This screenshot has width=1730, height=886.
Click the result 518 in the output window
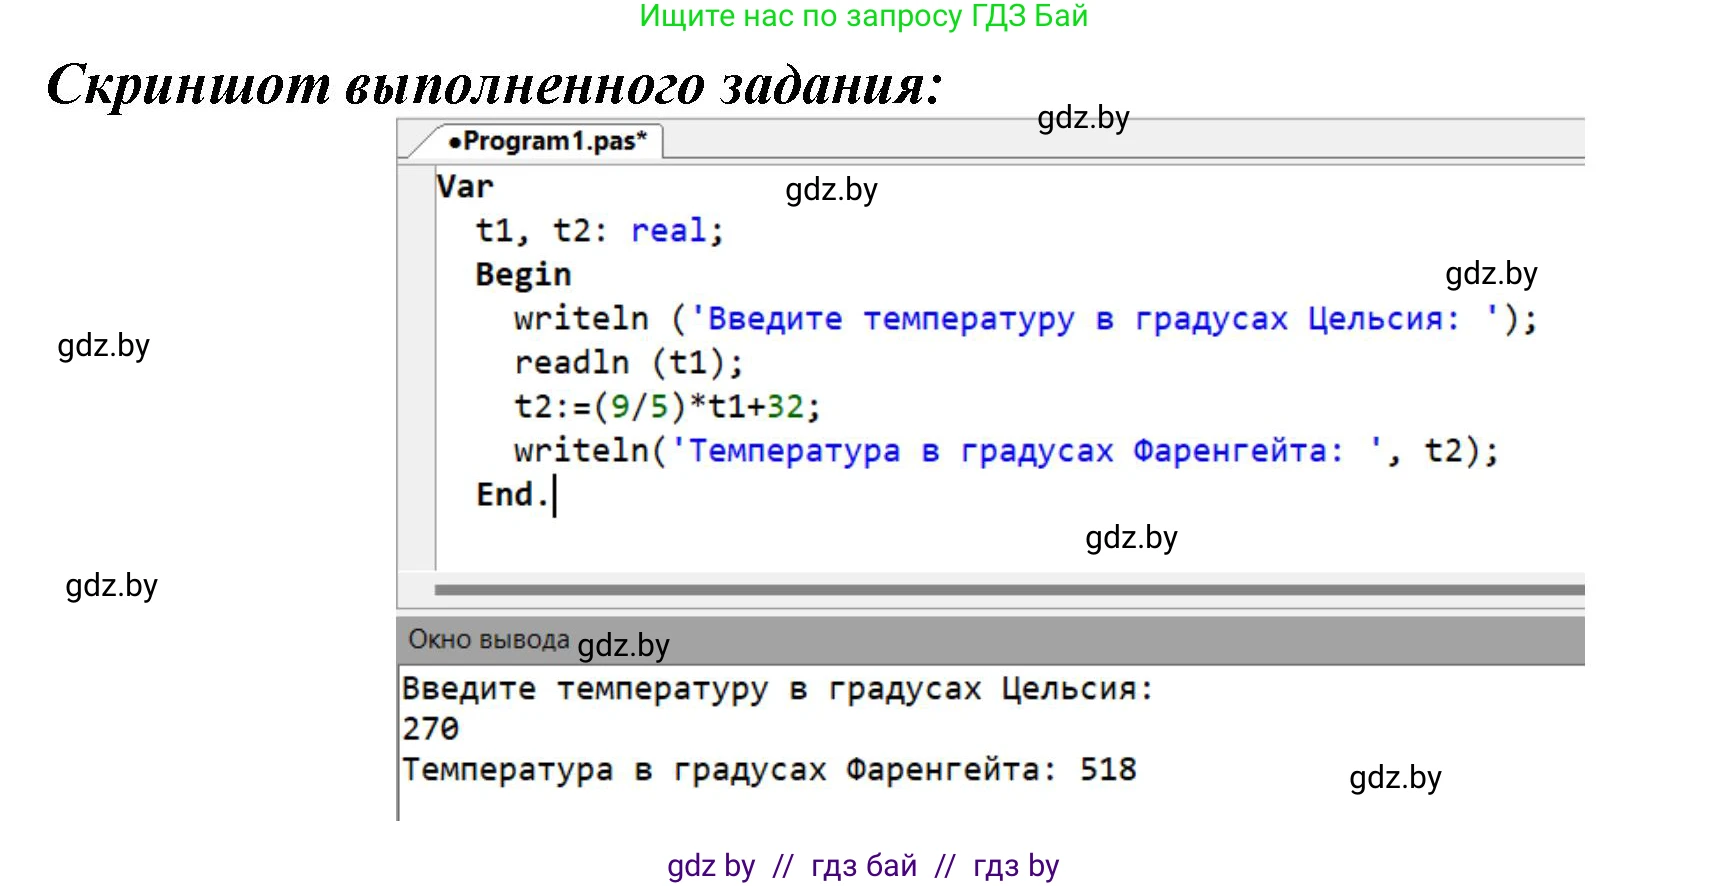(1108, 770)
